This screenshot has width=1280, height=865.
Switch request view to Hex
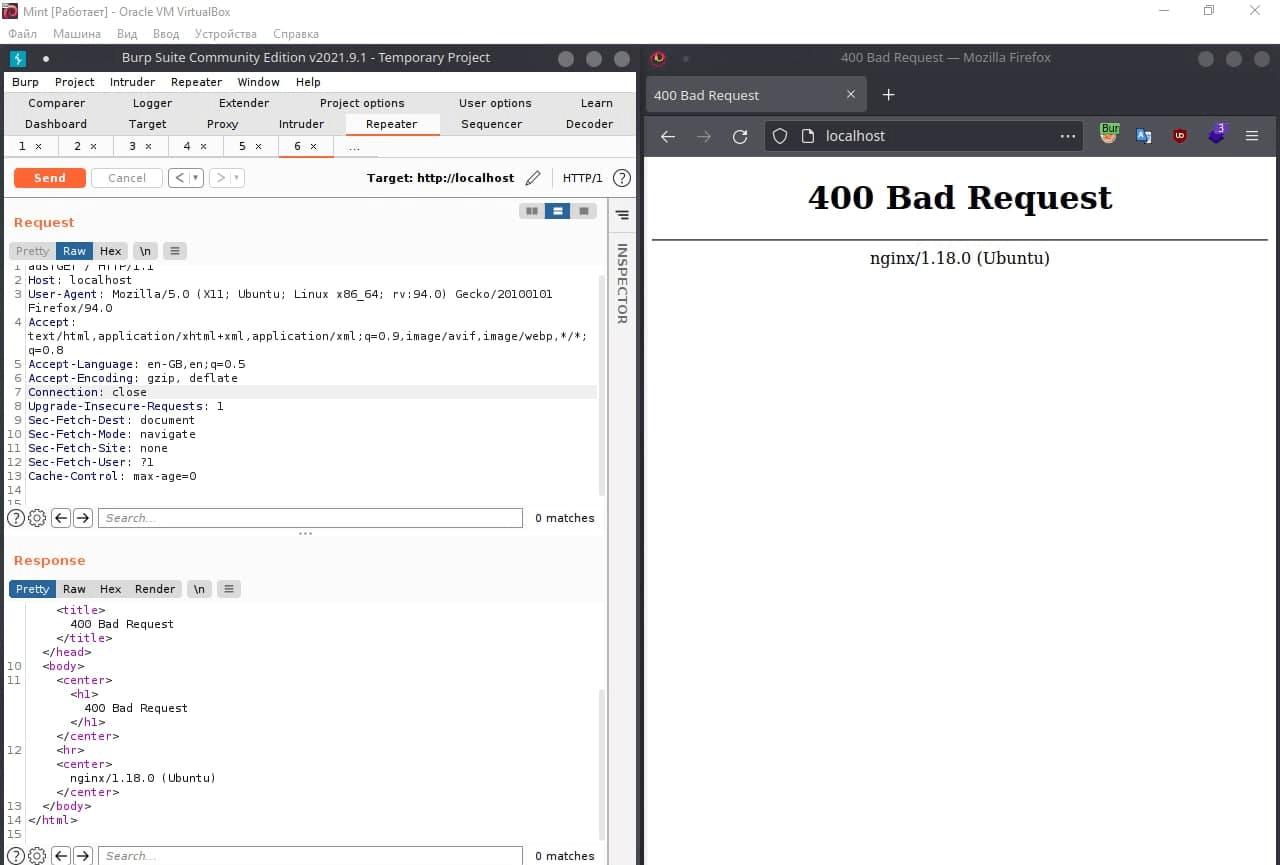[x=111, y=251]
